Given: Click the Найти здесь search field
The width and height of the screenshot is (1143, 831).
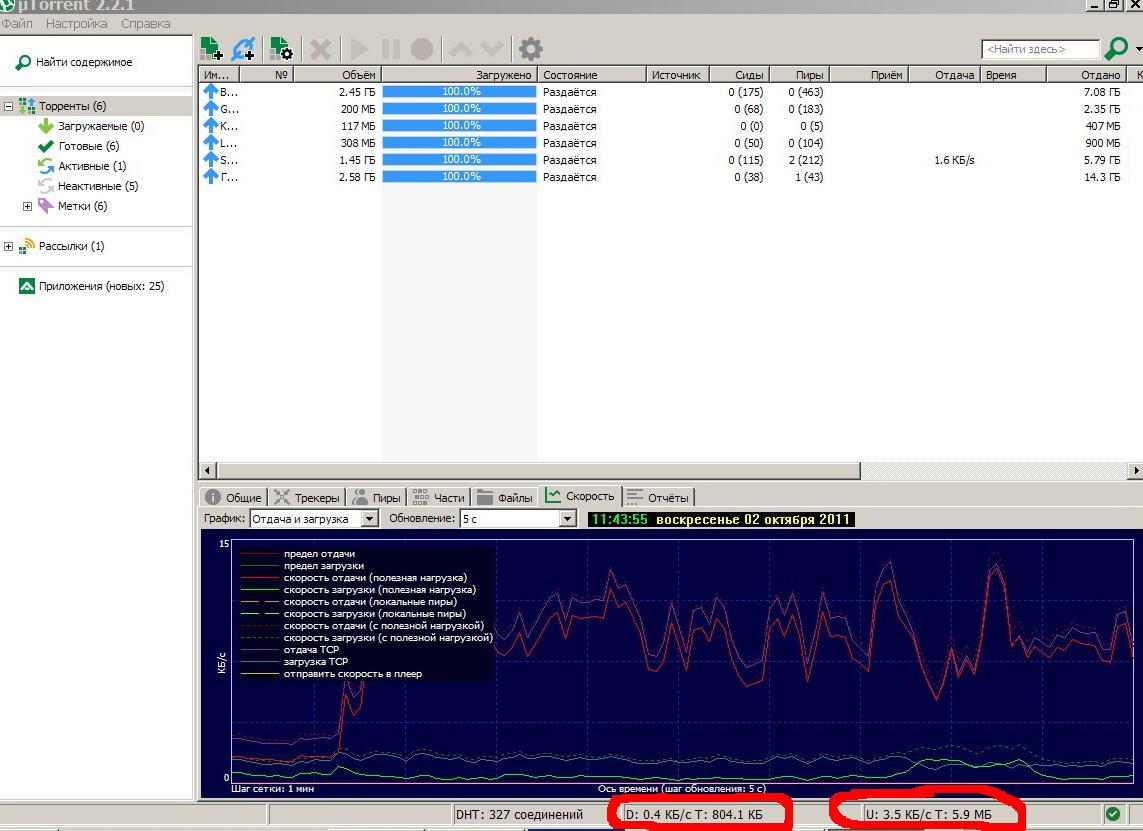Looking at the screenshot, I should point(1039,49).
